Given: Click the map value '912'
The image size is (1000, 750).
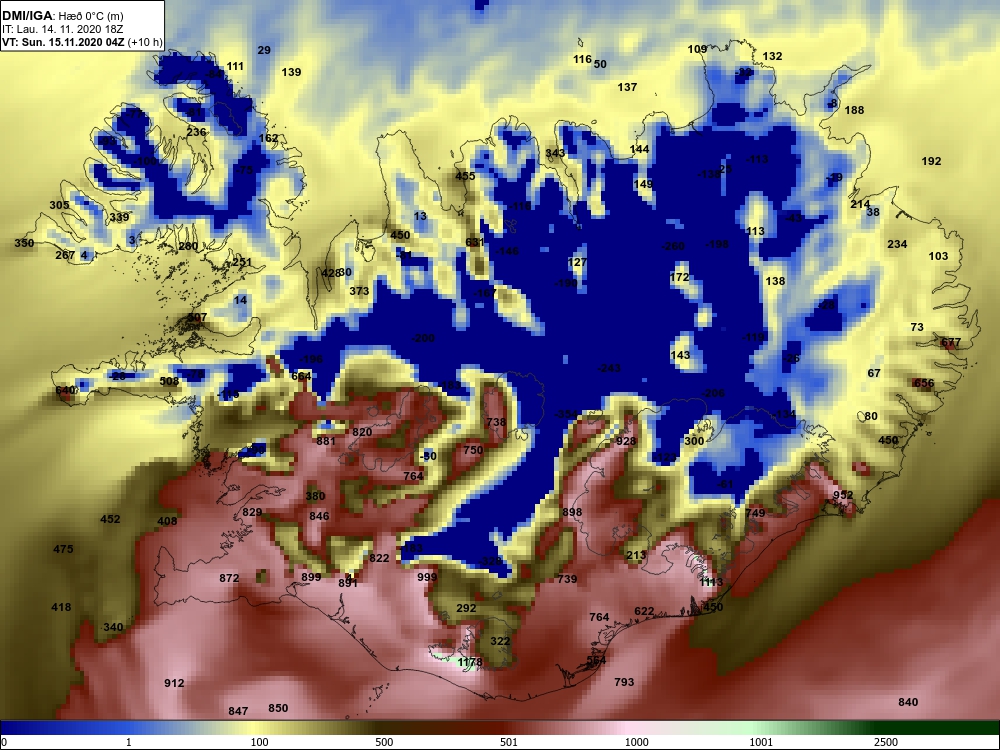Looking at the screenshot, I should 174,683.
